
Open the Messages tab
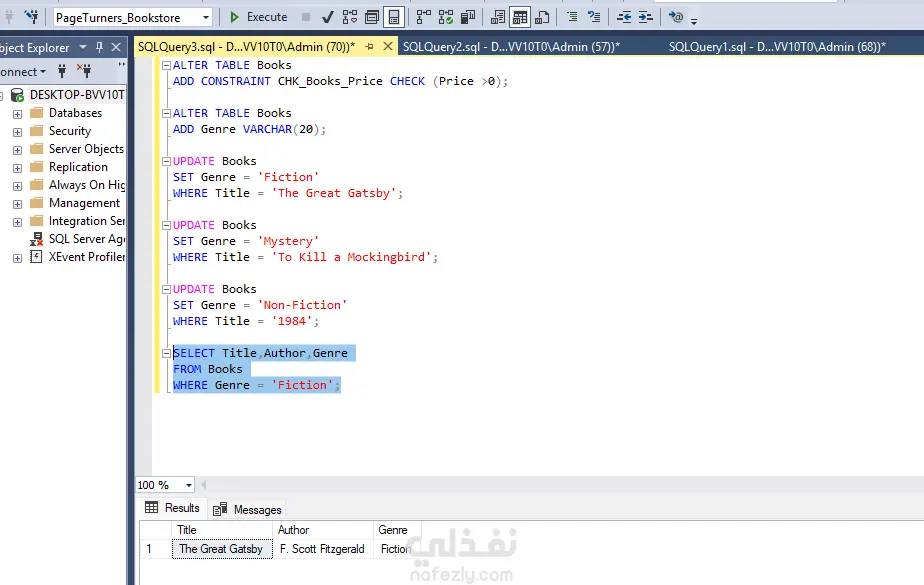[x=247, y=509]
